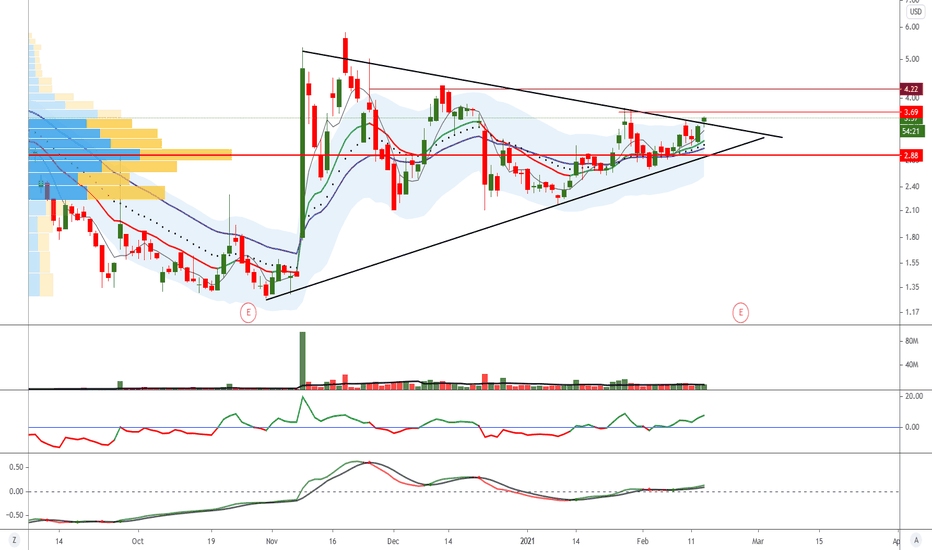Click the Feb date label
The image size is (932, 550).
(x=643, y=541)
